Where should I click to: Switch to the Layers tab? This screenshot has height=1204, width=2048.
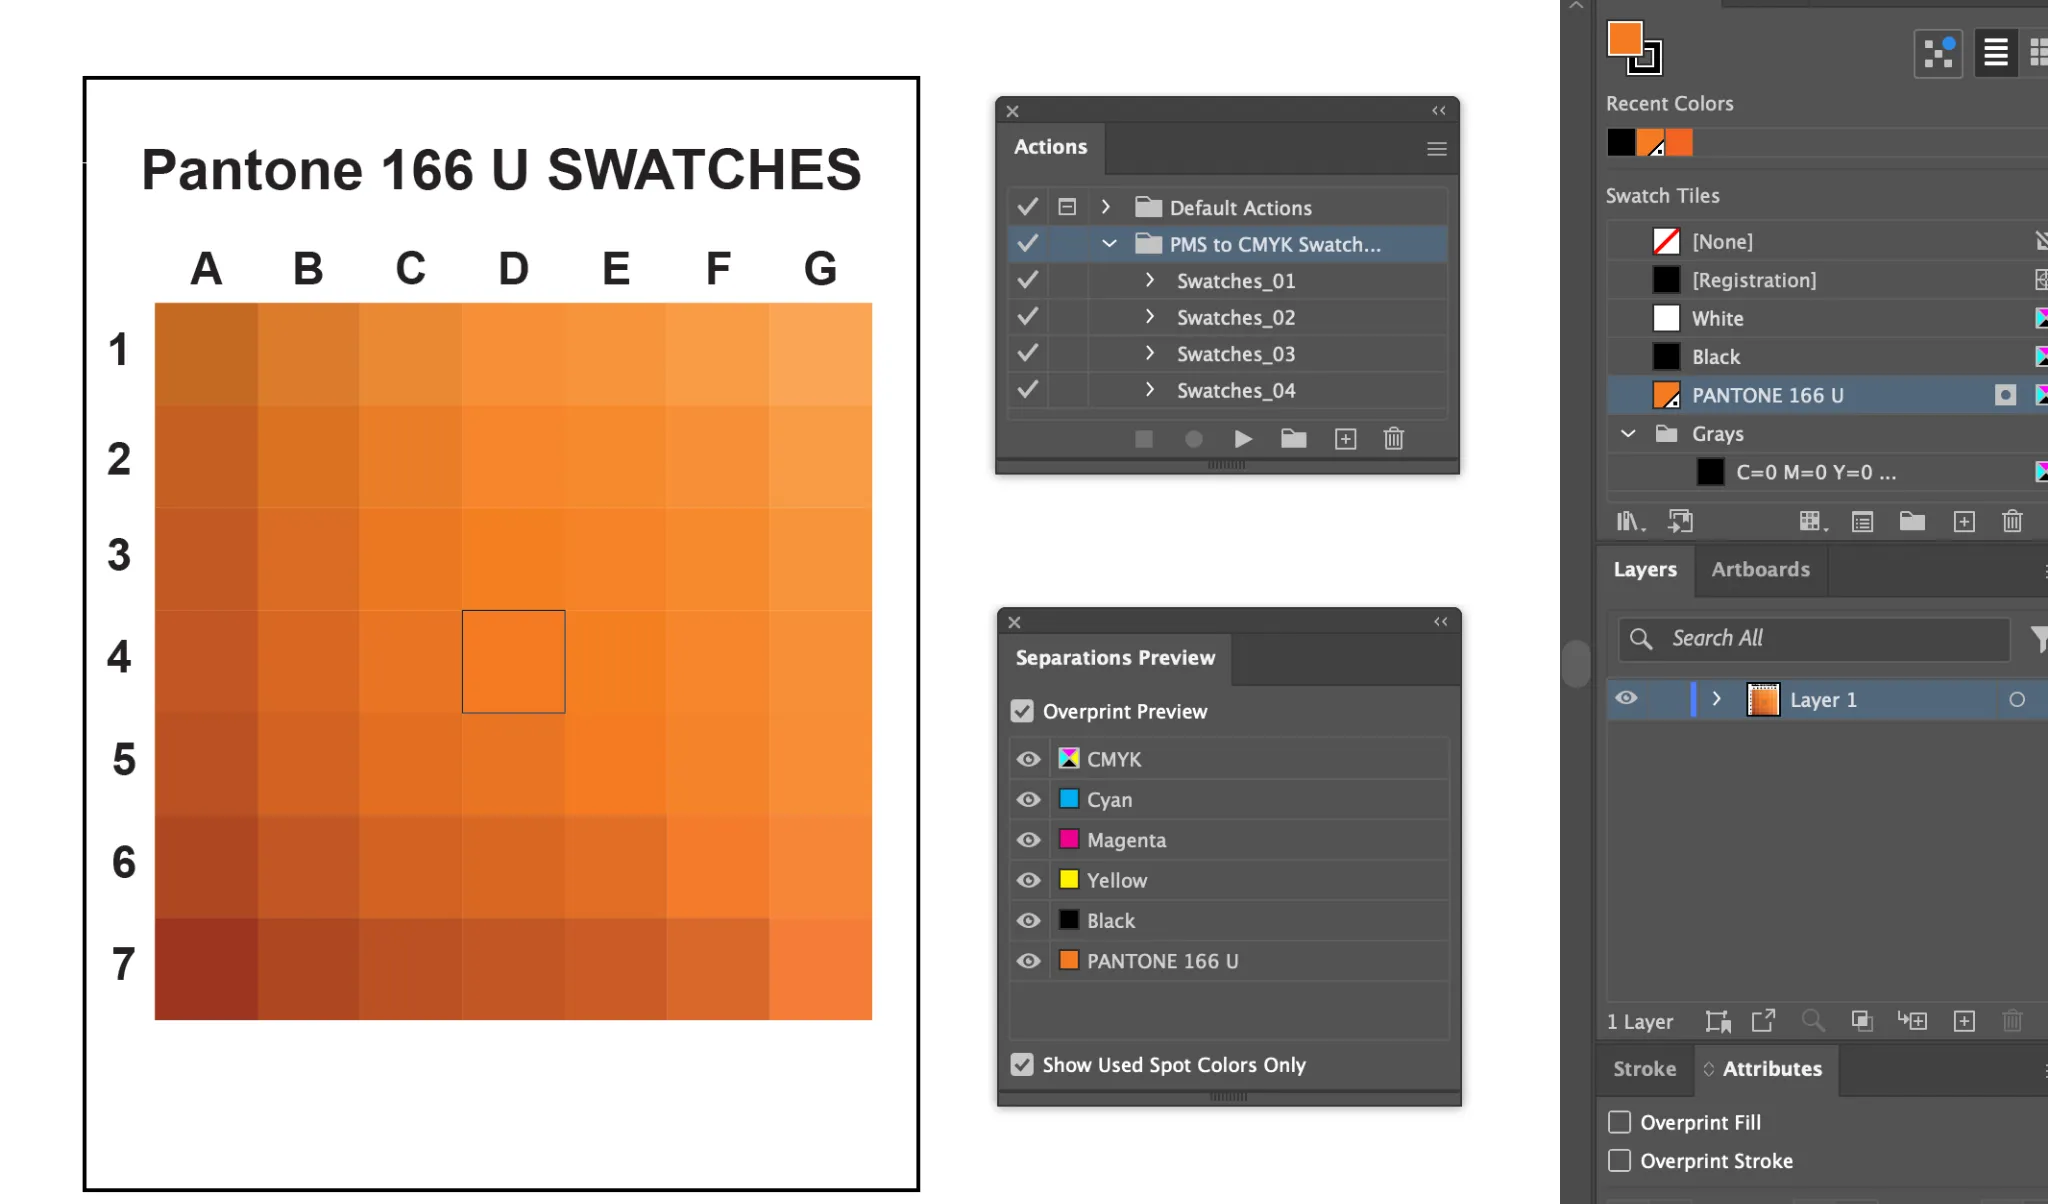coord(1645,570)
